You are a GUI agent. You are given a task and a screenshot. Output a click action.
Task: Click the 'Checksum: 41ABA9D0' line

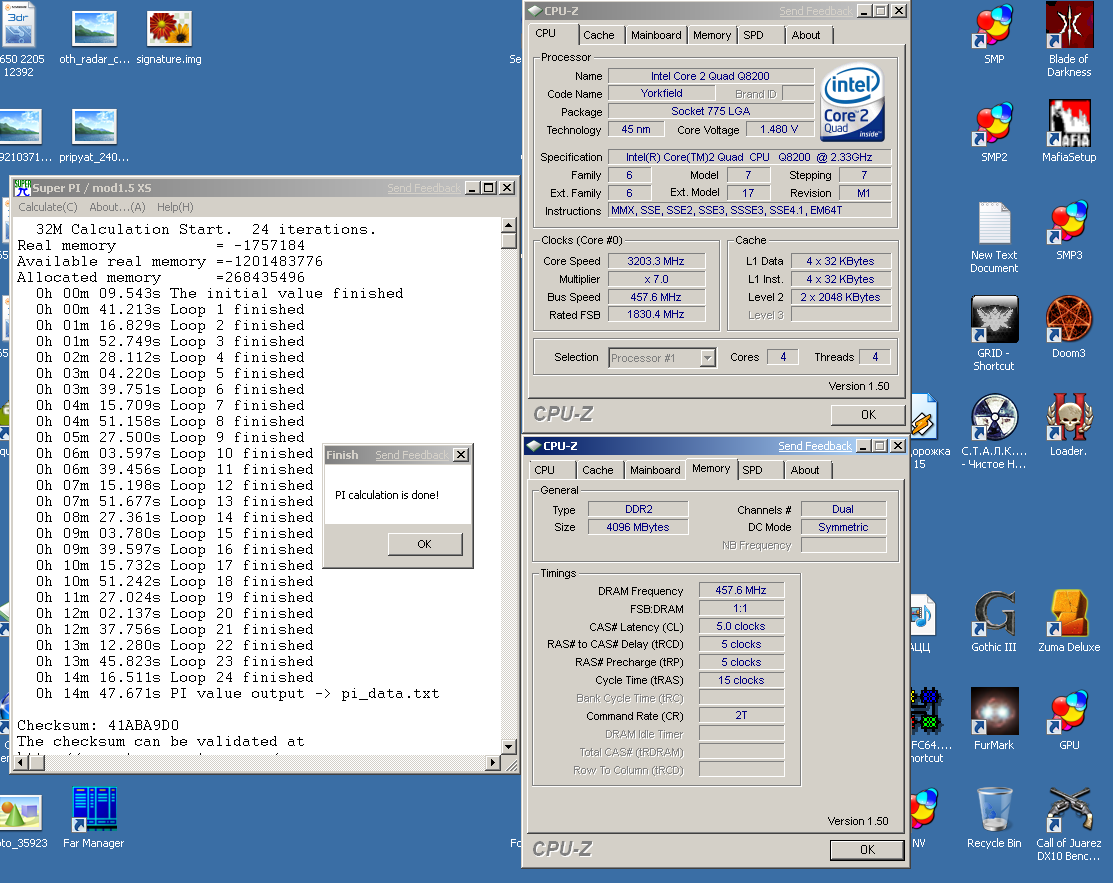tap(98, 725)
